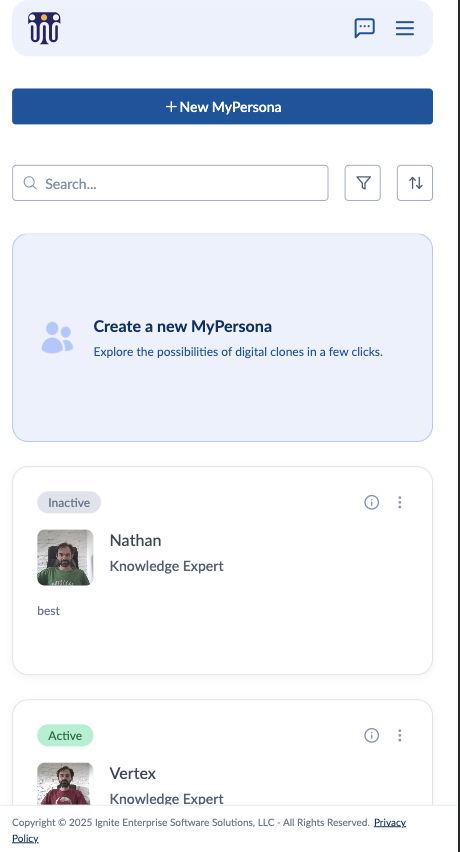Open the three-dot menu for Vertex

pos(400,735)
